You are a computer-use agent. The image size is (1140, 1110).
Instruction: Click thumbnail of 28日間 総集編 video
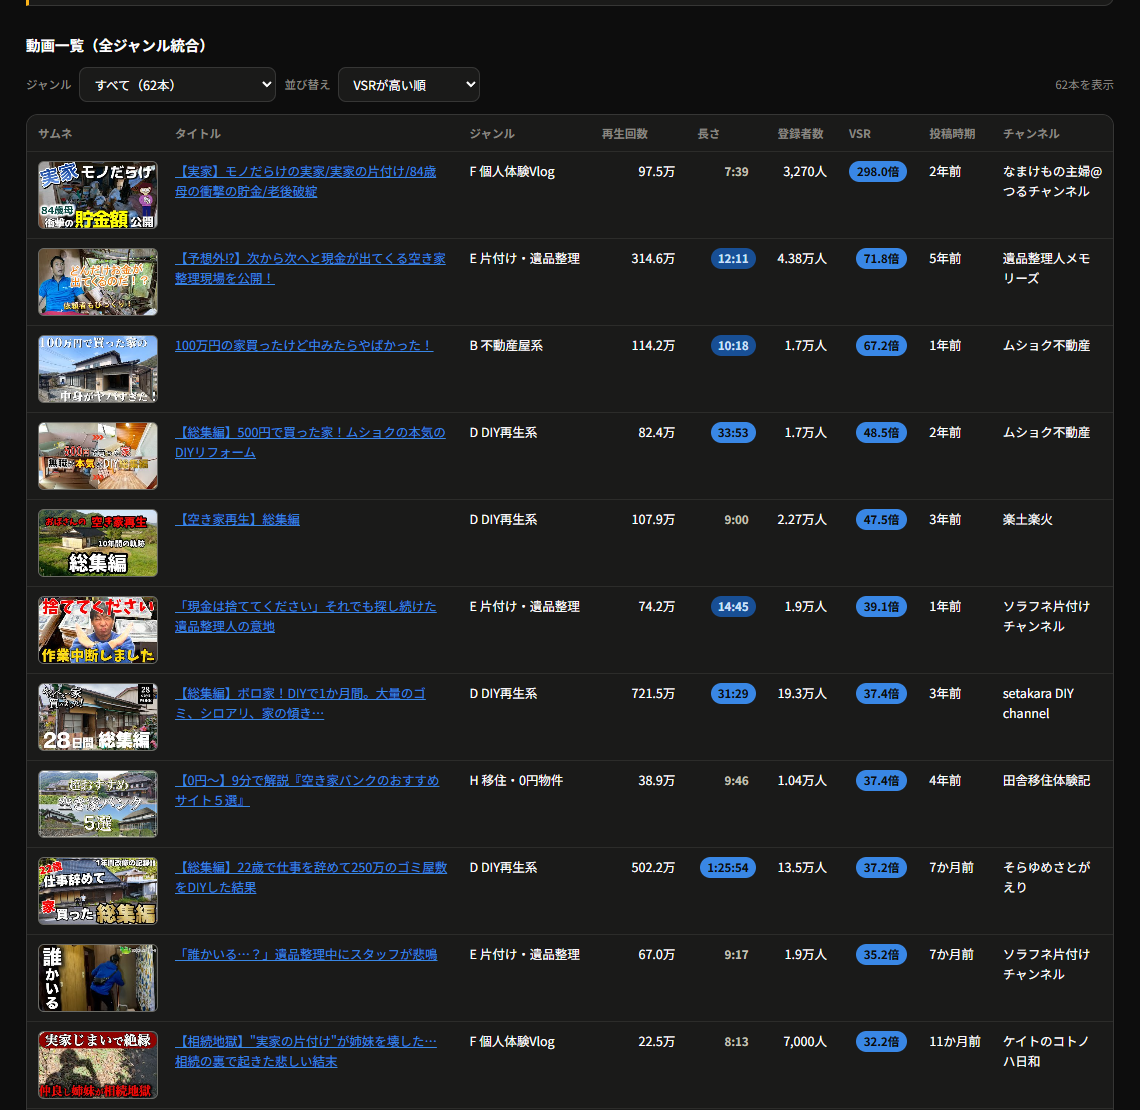click(x=98, y=717)
